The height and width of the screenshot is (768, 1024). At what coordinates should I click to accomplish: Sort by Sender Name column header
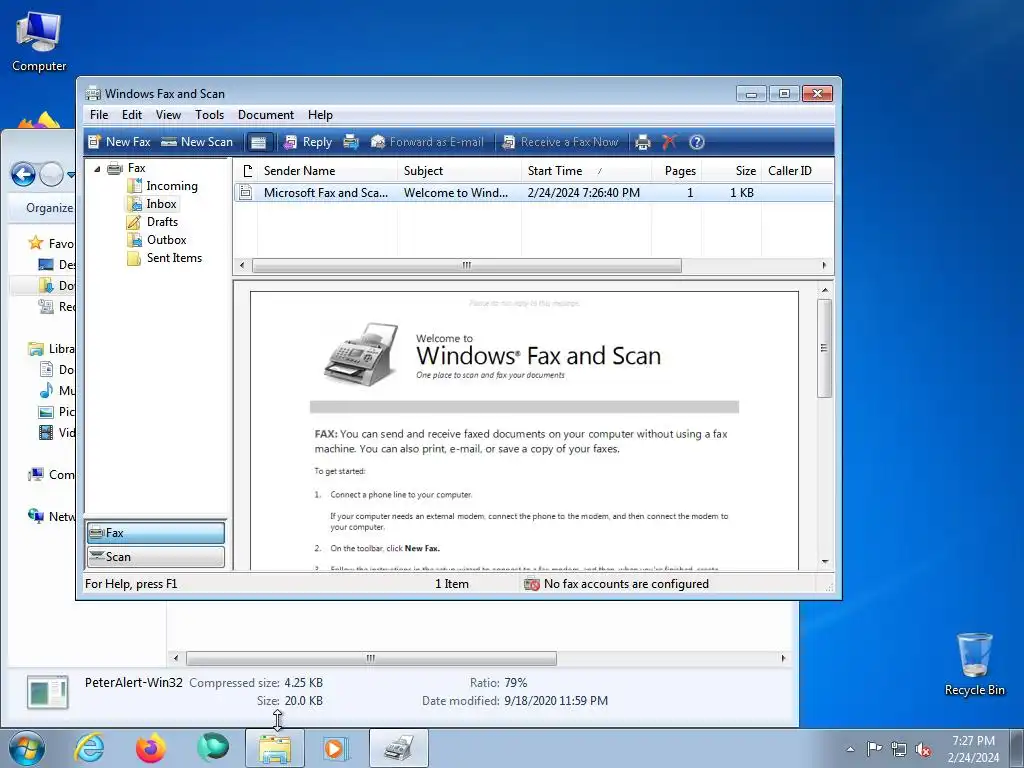327,171
